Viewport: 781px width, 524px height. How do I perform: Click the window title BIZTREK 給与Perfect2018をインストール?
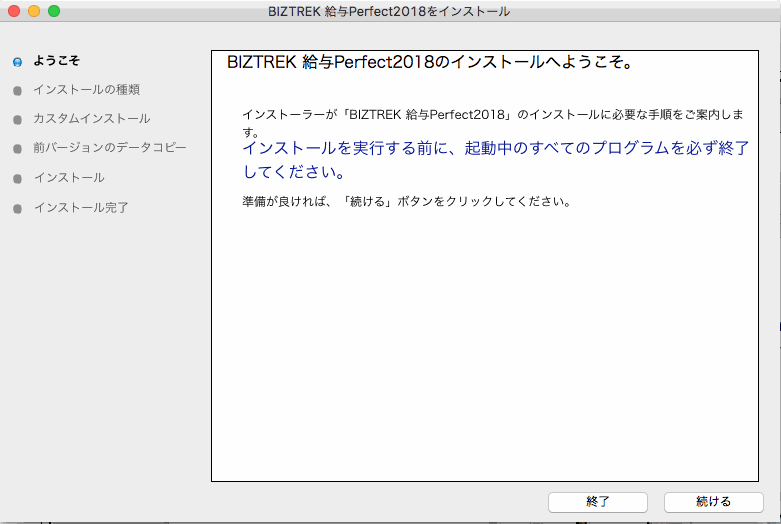click(x=389, y=11)
